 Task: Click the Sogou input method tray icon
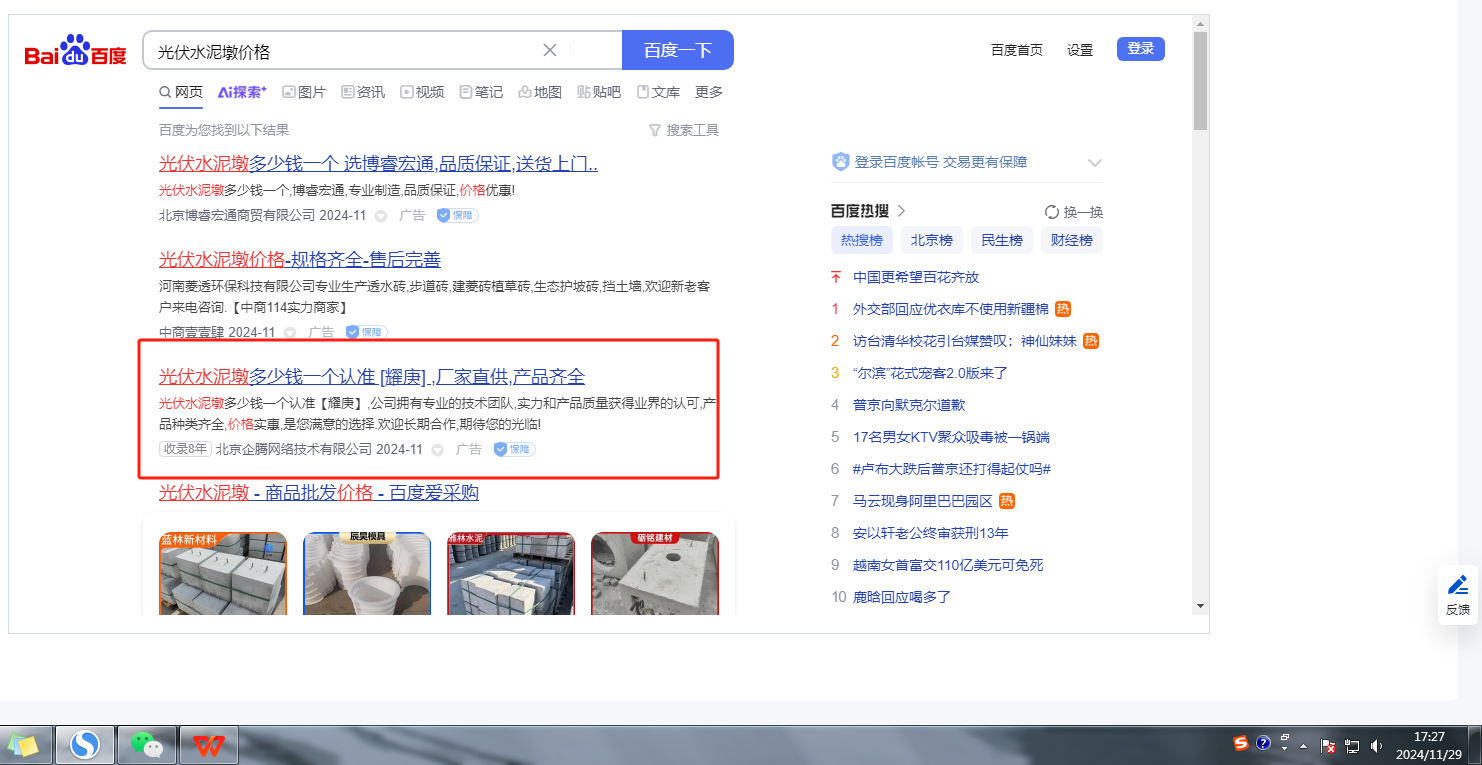(1241, 743)
